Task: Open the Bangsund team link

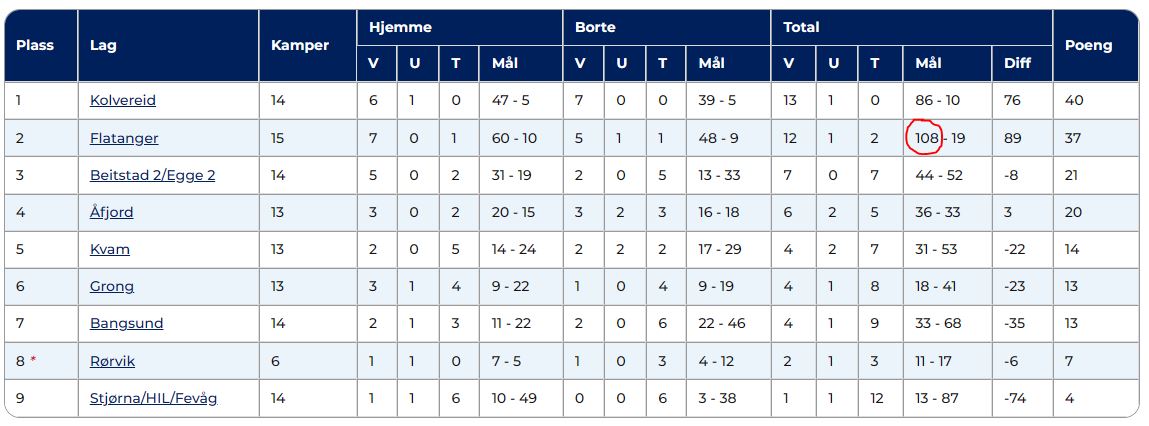Action: tap(126, 323)
